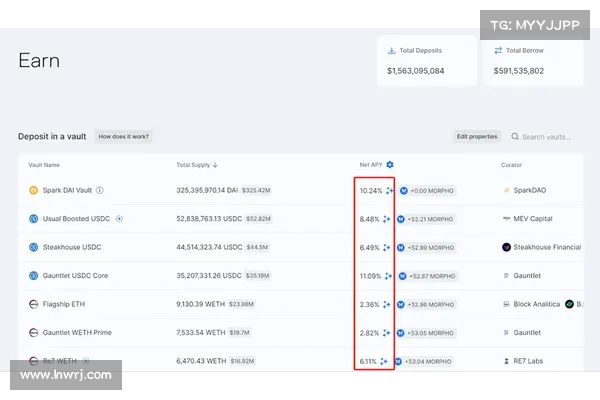Click the sparkle icon next to 2.36% APY
Image resolution: width=600 pixels, height=400 pixels.
386,305
